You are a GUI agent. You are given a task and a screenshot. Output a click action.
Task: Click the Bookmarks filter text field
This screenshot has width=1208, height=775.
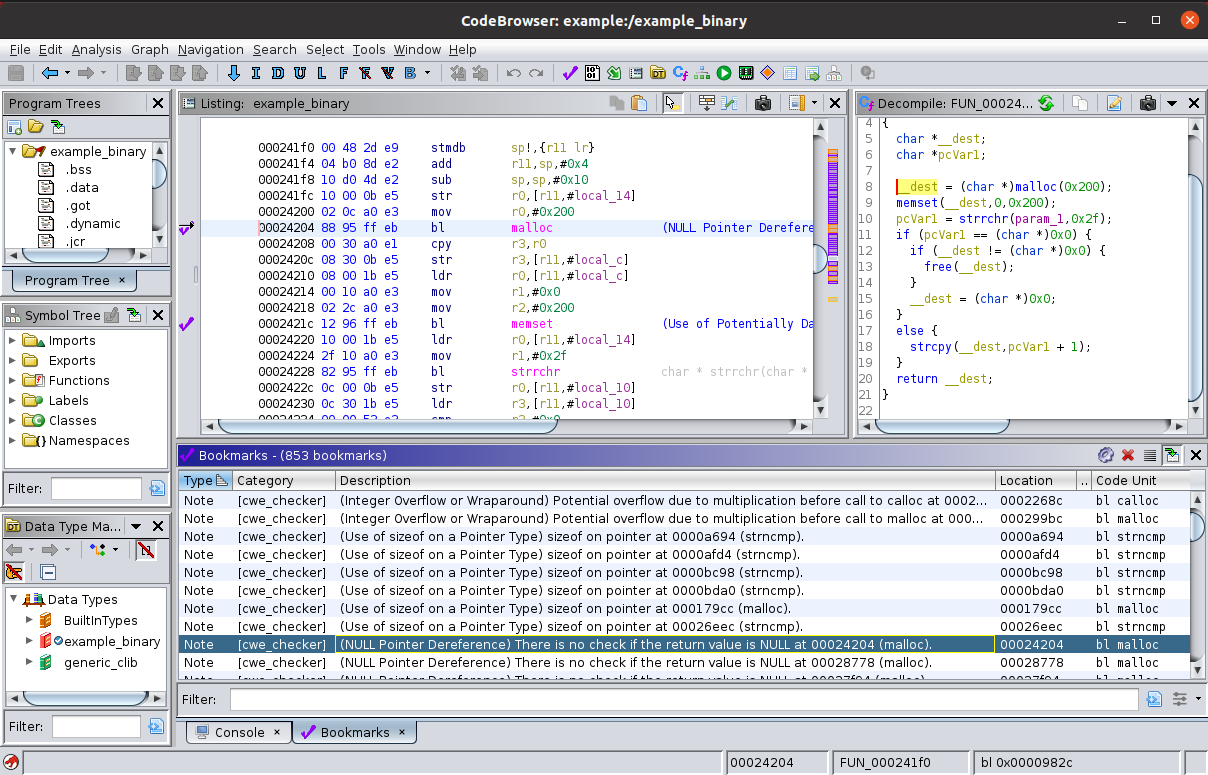click(x=686, y=699)
